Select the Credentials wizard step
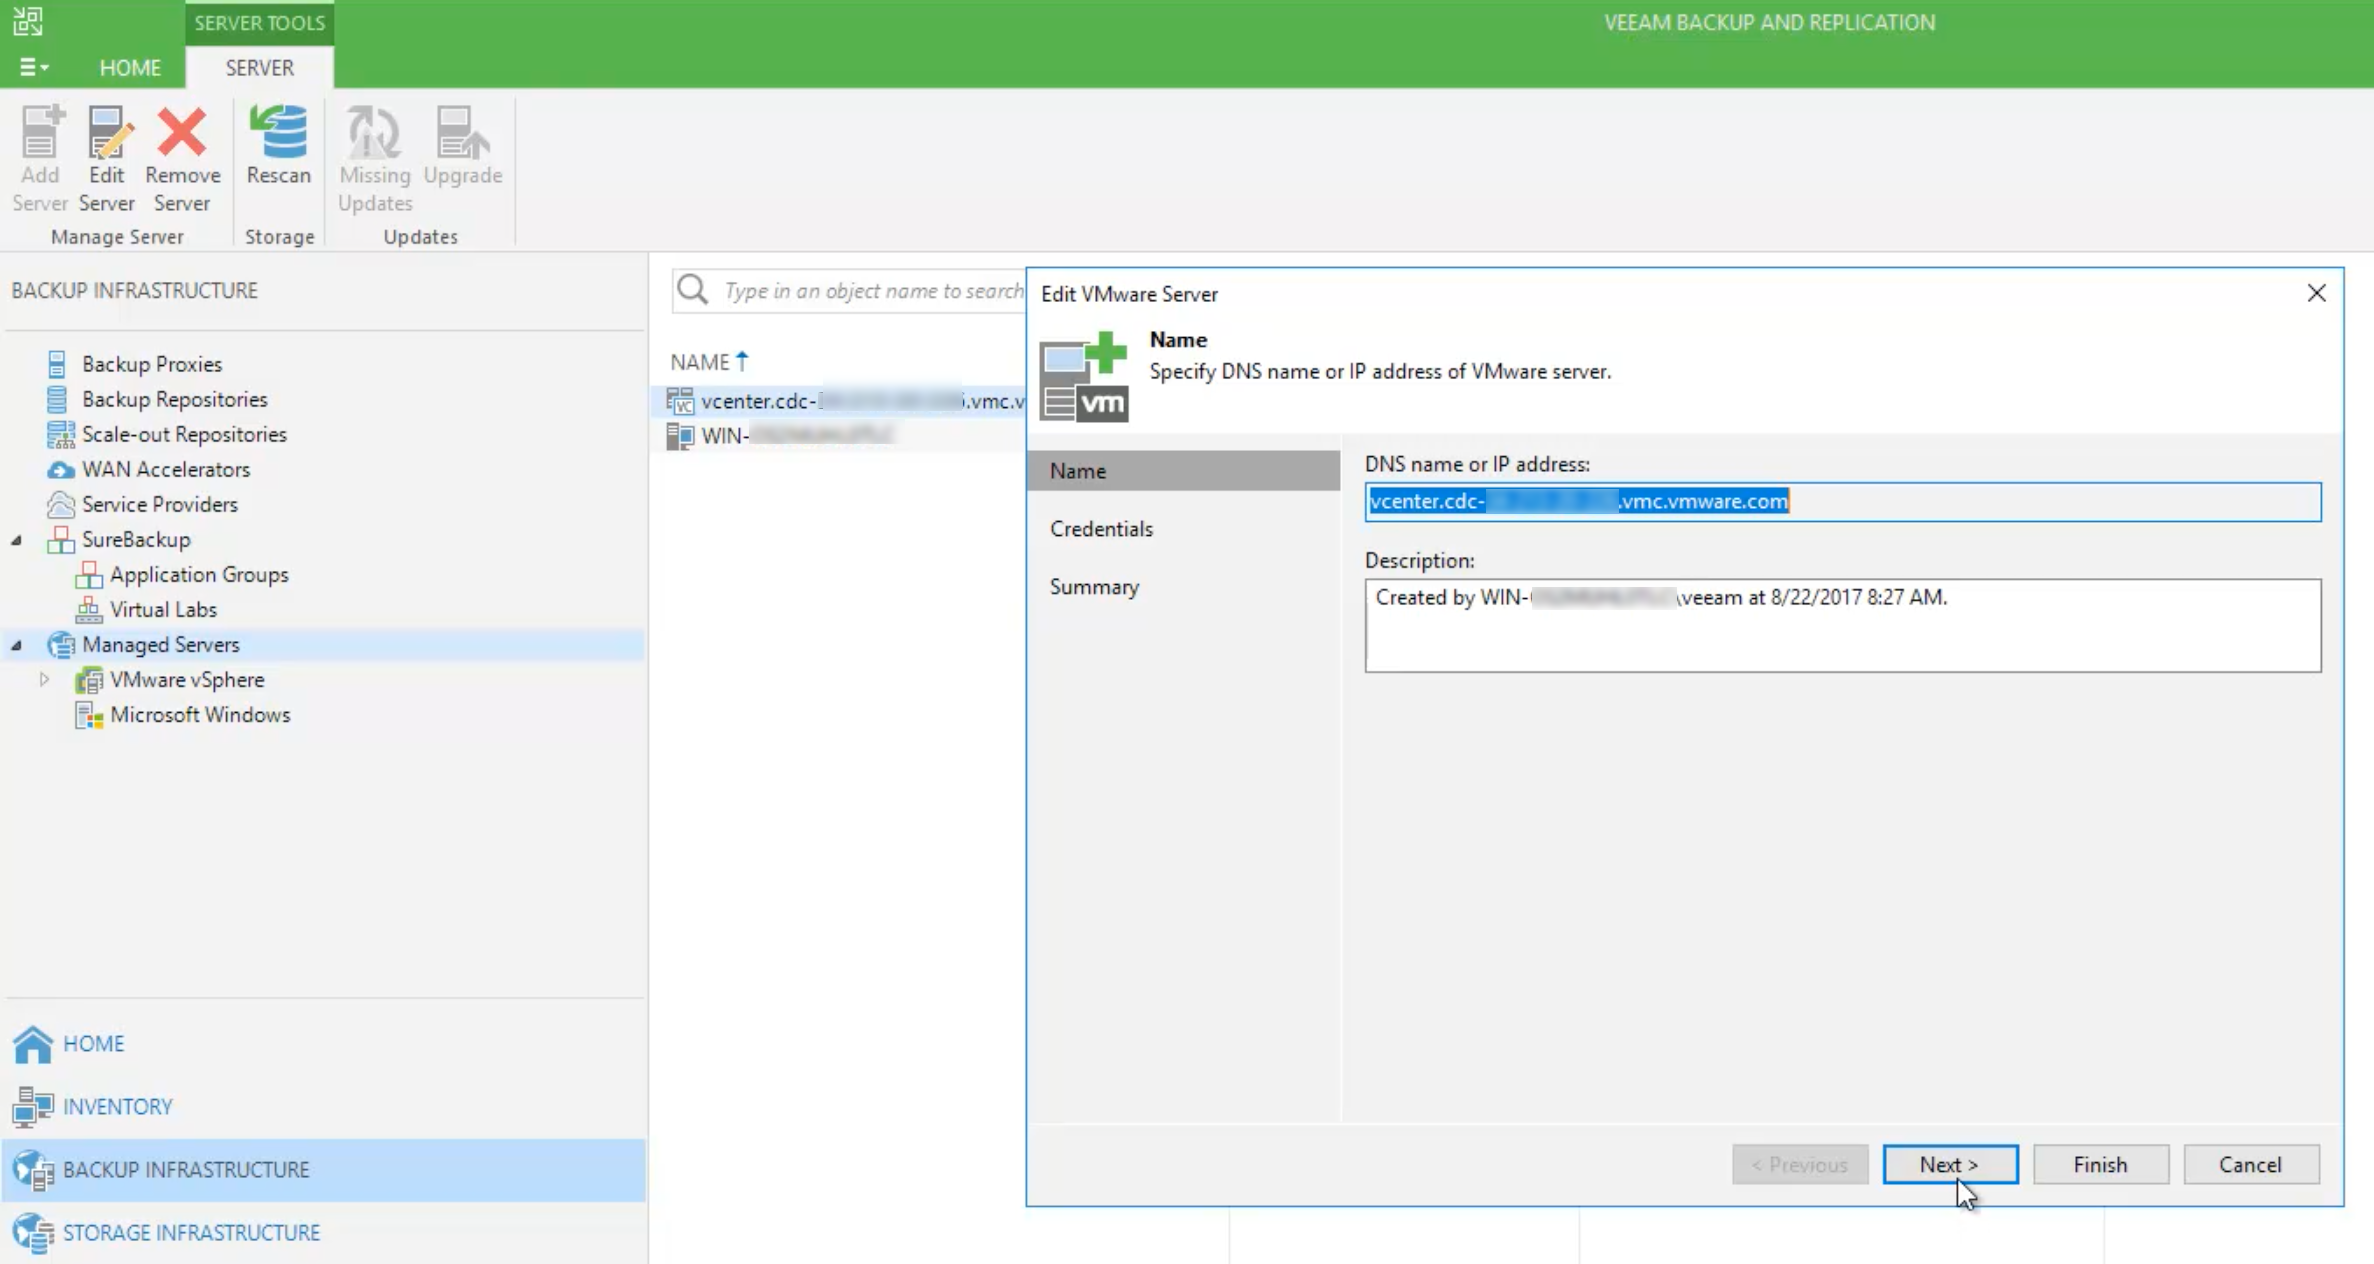2374x1264 pixels. coord(1101,528)
